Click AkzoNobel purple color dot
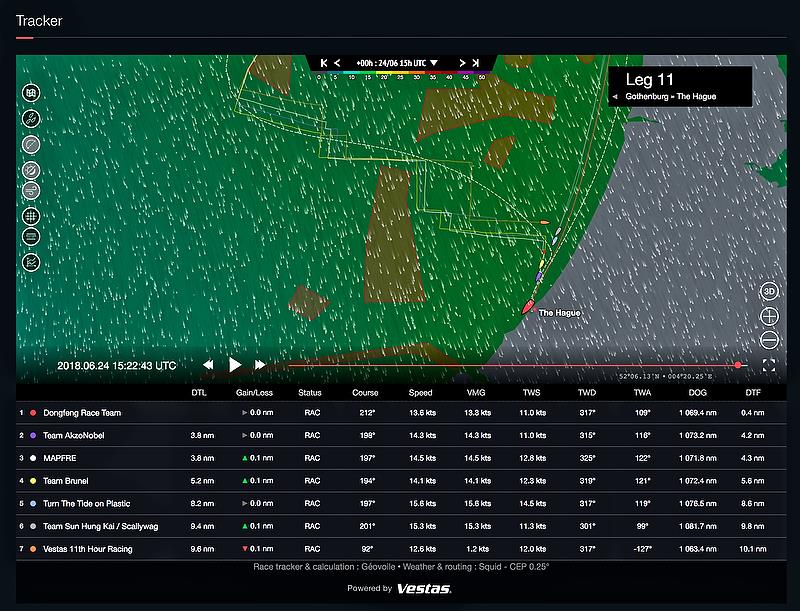800x611 pixels. [33, 436]
